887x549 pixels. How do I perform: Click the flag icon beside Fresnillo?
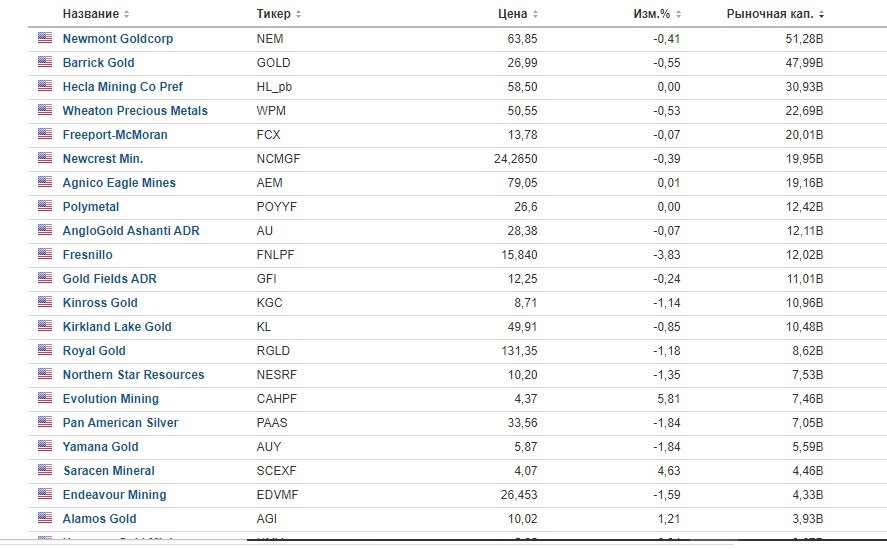point(45,254)
